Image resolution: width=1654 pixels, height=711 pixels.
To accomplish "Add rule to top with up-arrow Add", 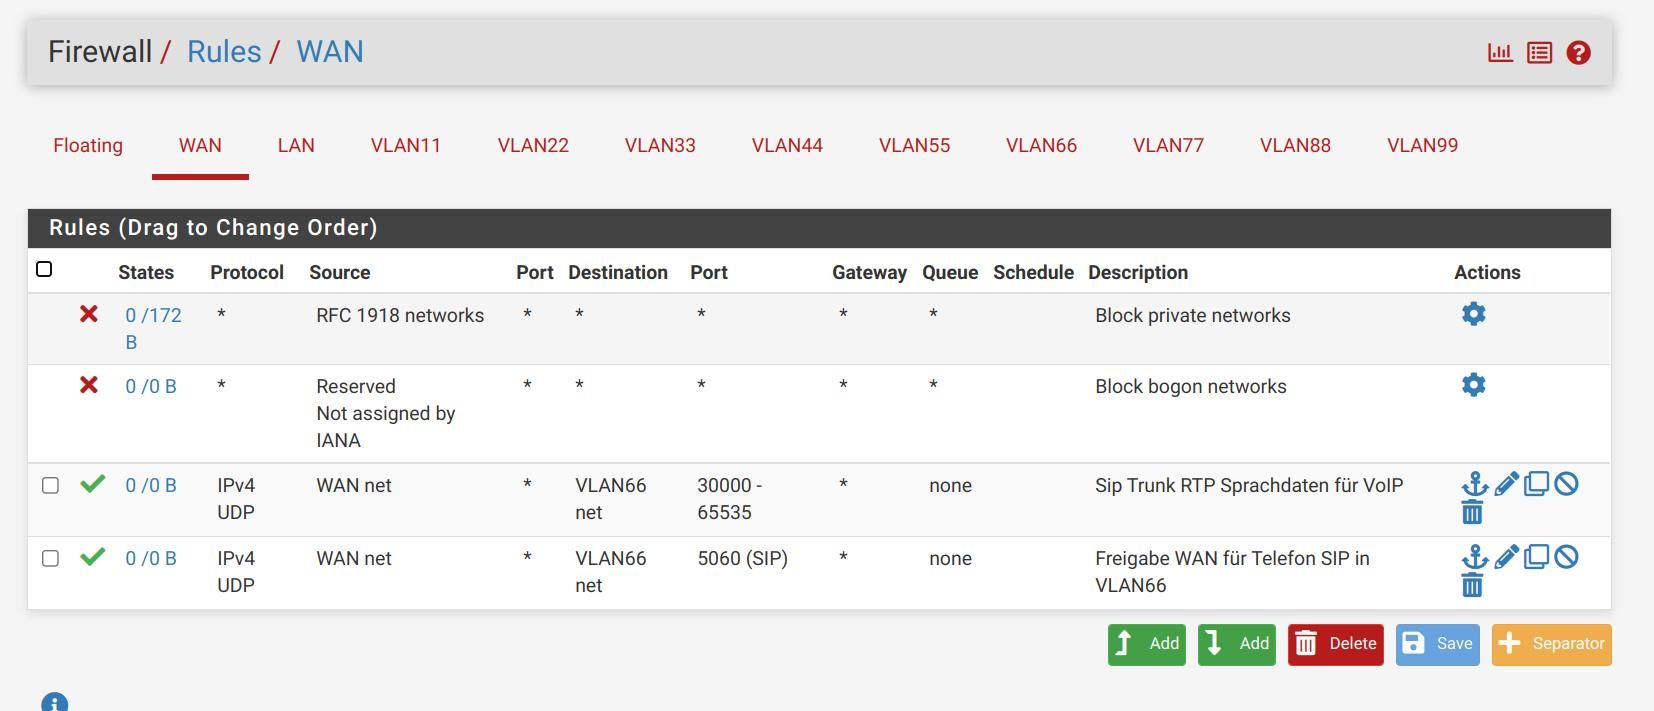I will click(x=1146, y=644).
